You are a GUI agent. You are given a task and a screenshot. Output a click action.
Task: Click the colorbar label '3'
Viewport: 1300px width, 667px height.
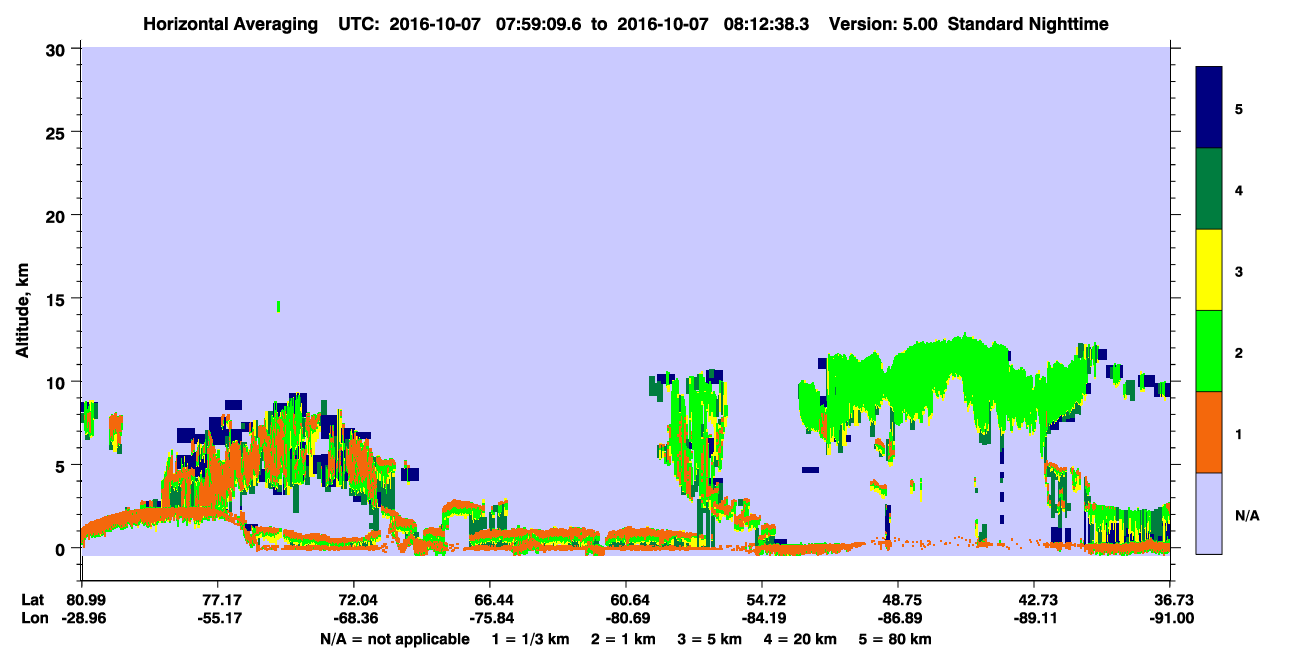tap(1238, 270)
